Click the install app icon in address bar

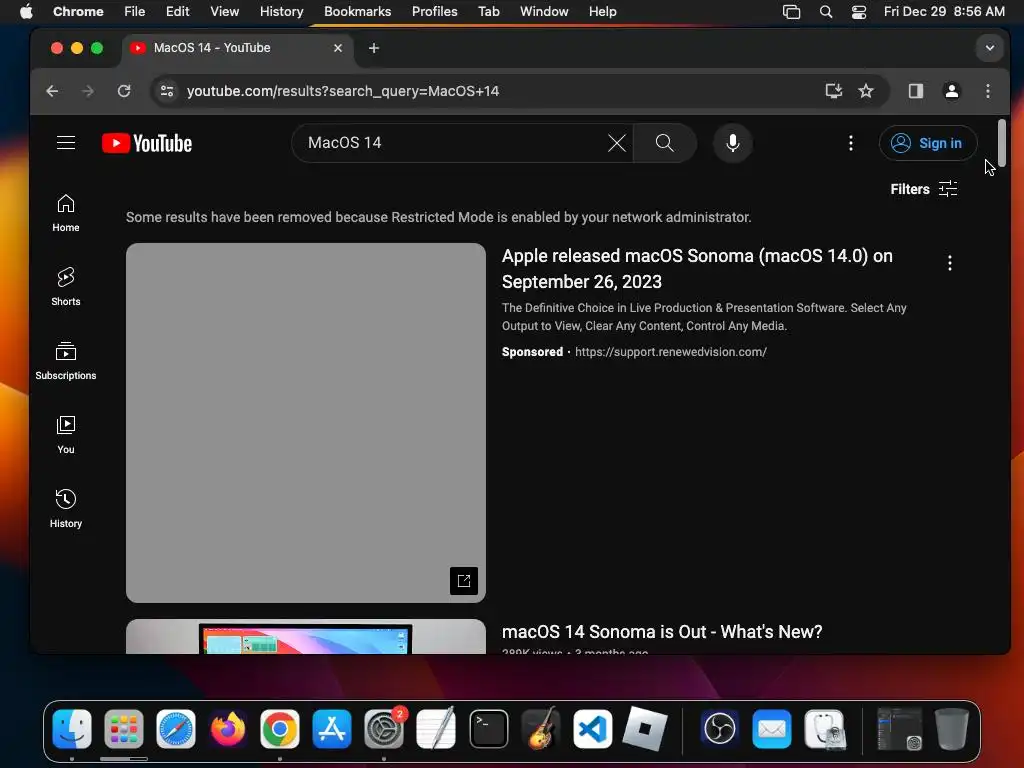point(833,91)
